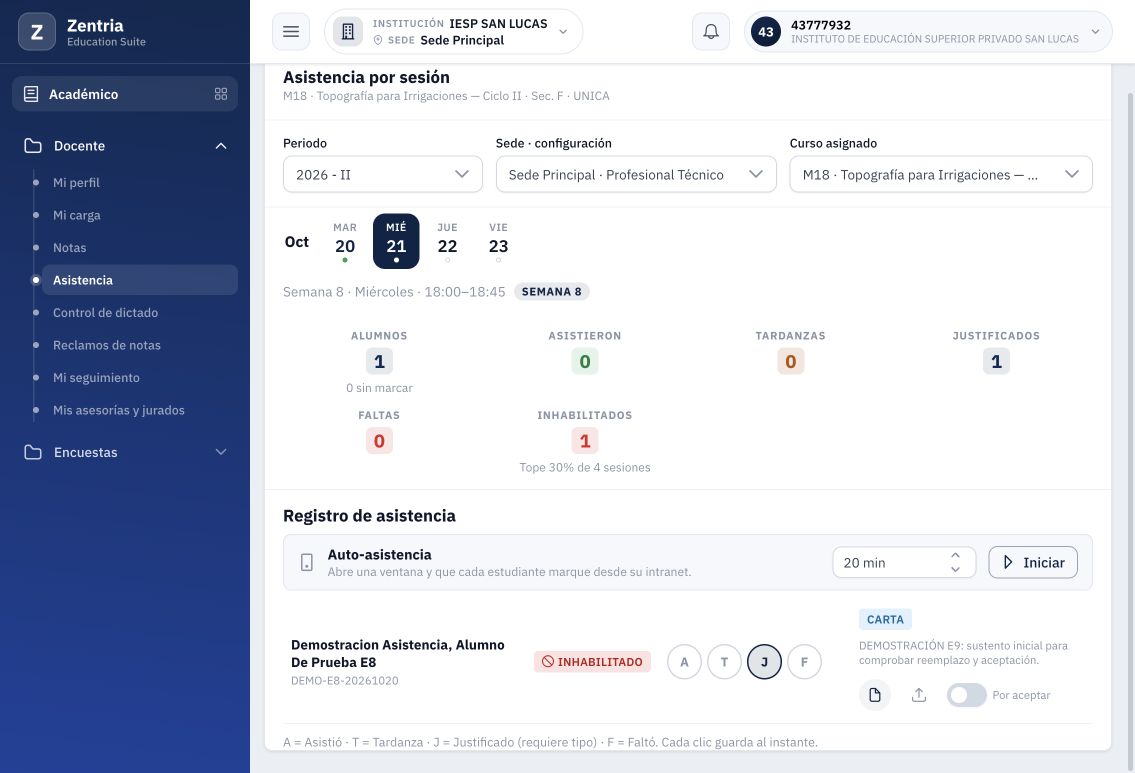The height and width of the screenshot is (773, 1135).
Task: Toggle the Por aceptar switch
Action: click(x=966, y=695)
